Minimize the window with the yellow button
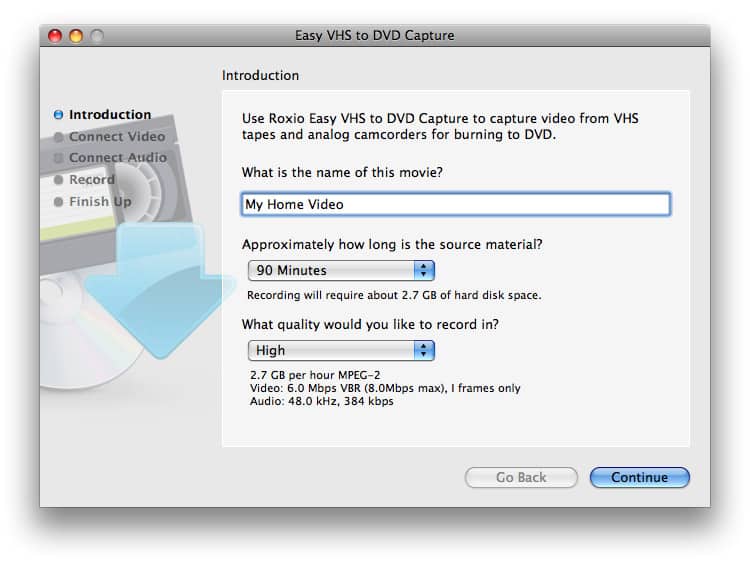The image size is (750, 562). (x=76, y=36)
